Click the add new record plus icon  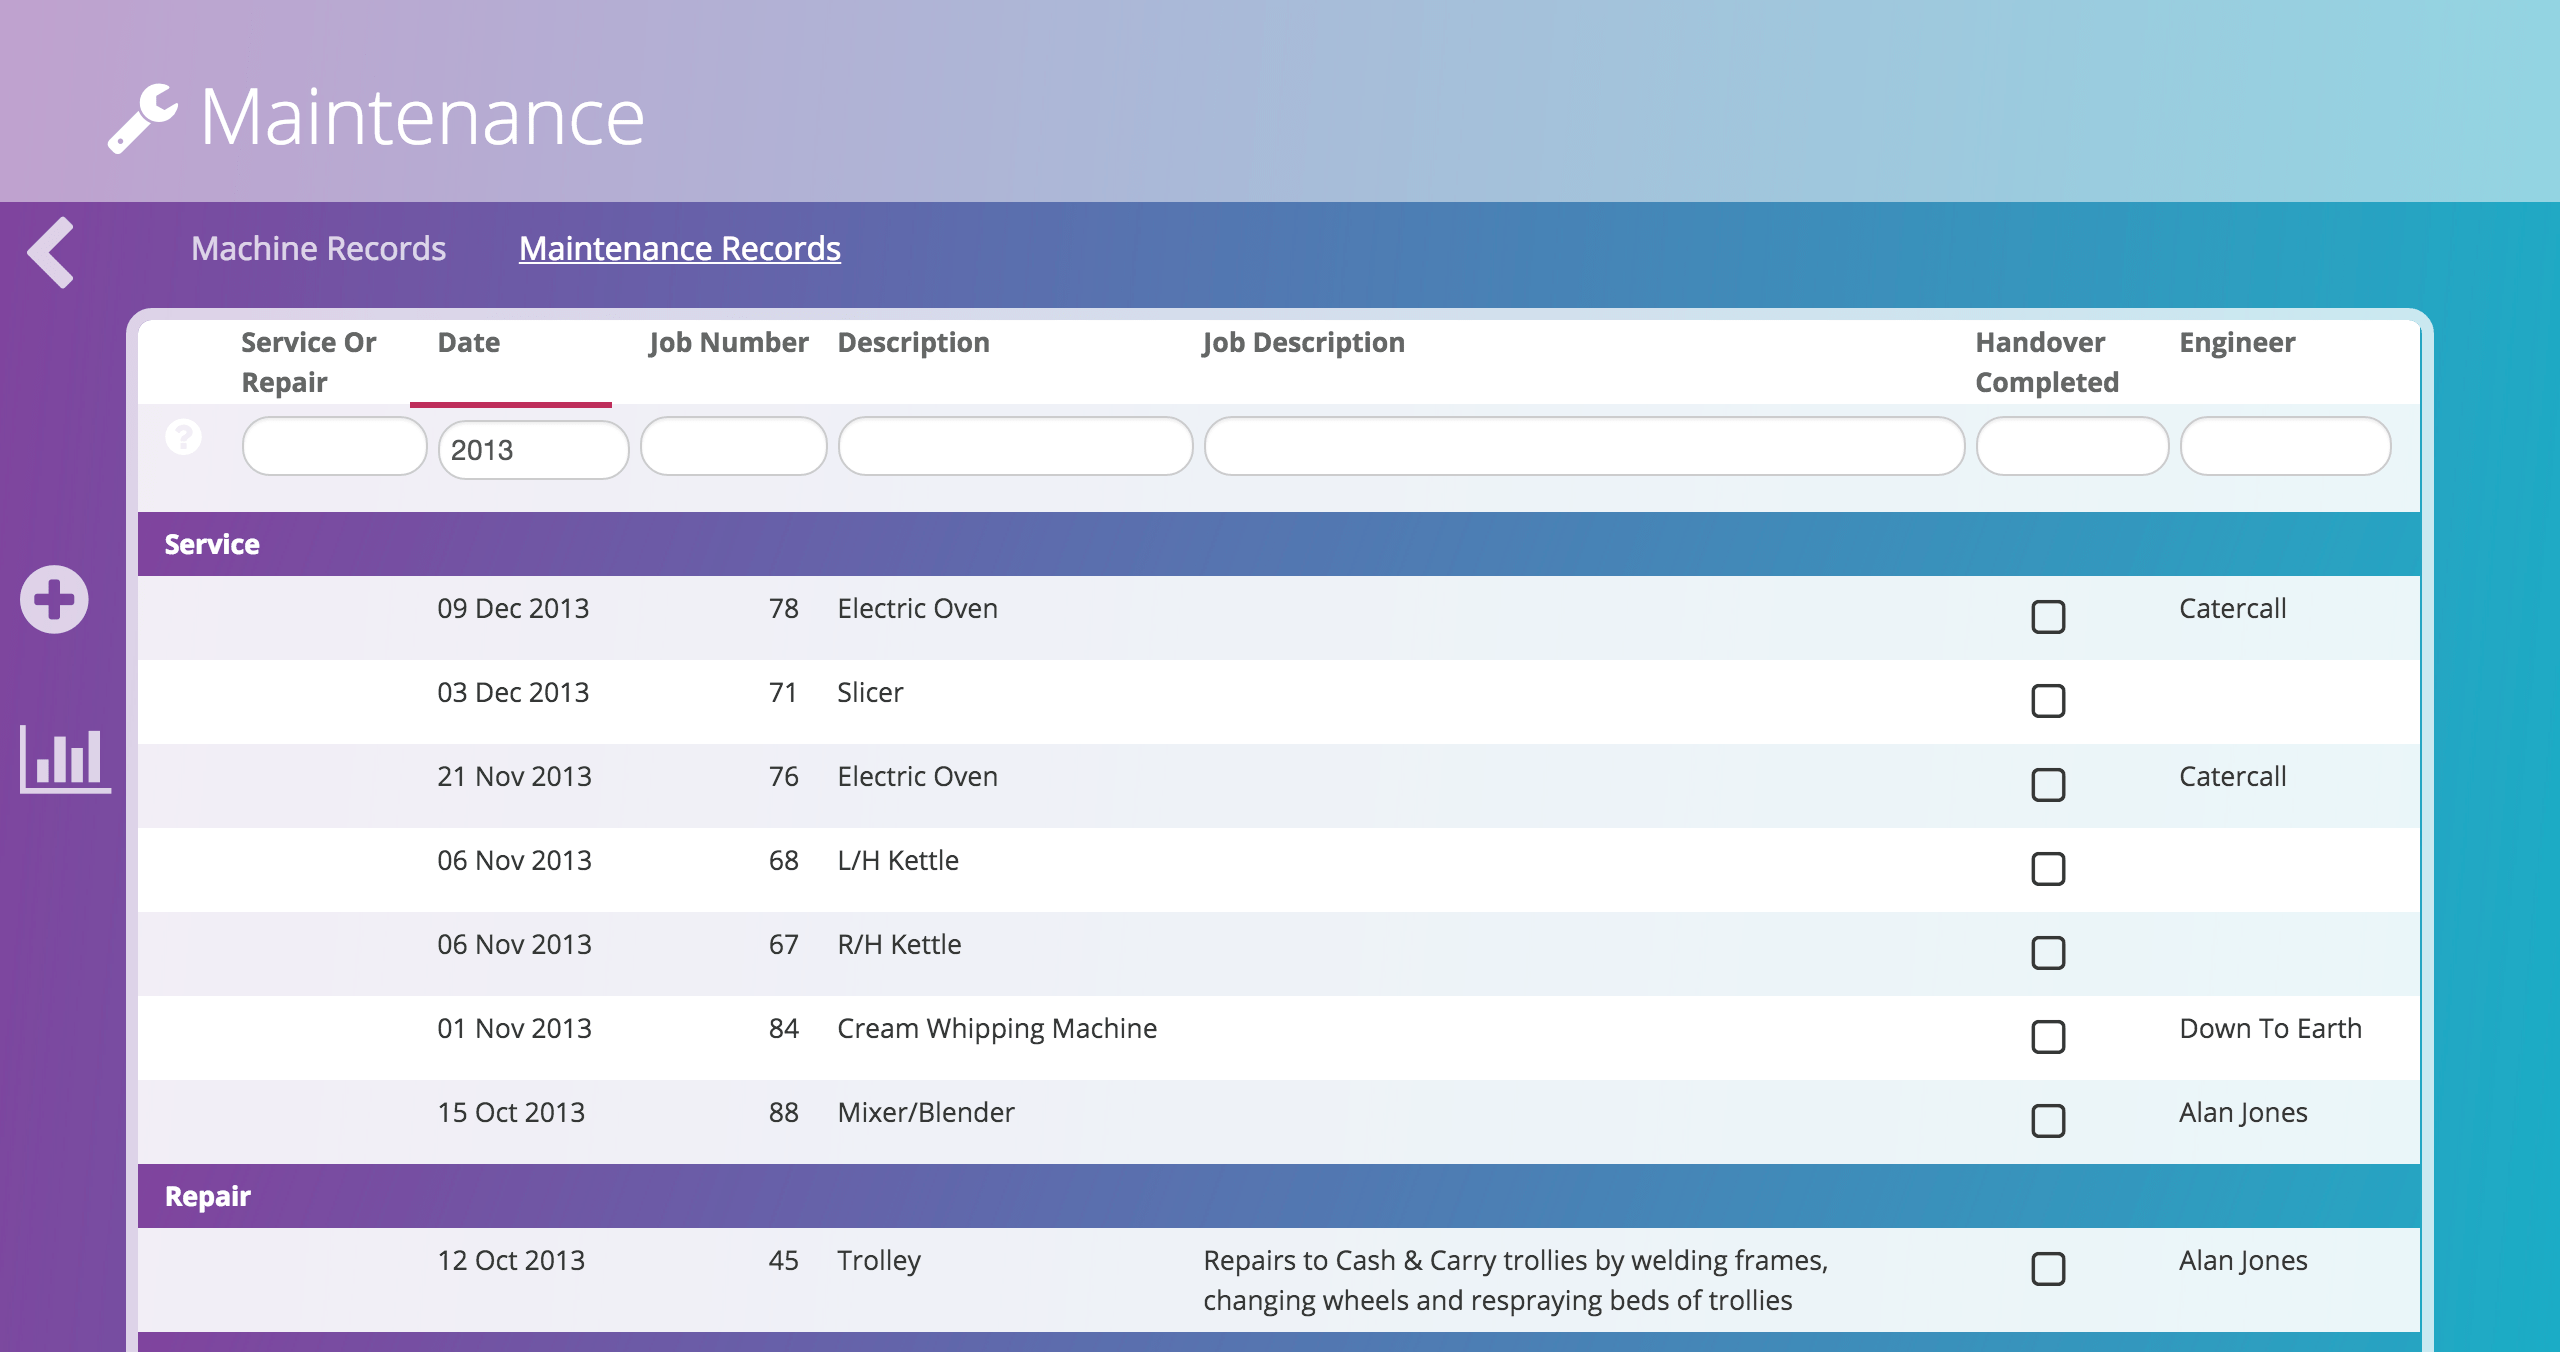click(55, 600)
